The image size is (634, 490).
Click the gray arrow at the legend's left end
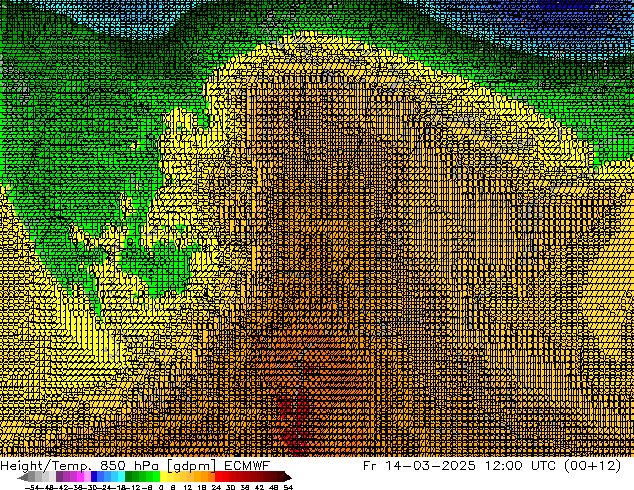[23, 478]
